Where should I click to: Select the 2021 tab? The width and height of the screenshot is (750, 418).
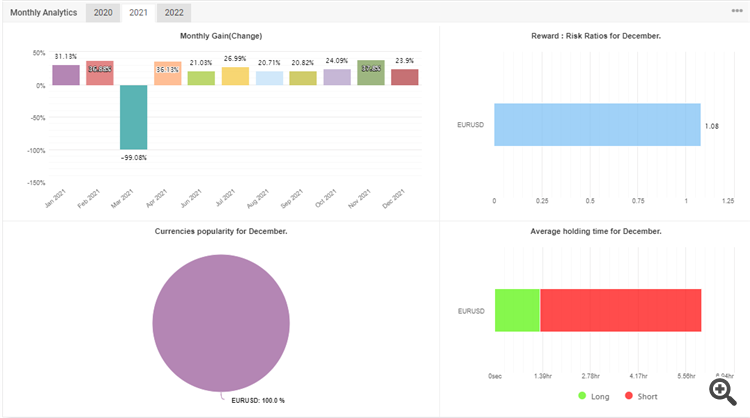(x=138, y=13)
